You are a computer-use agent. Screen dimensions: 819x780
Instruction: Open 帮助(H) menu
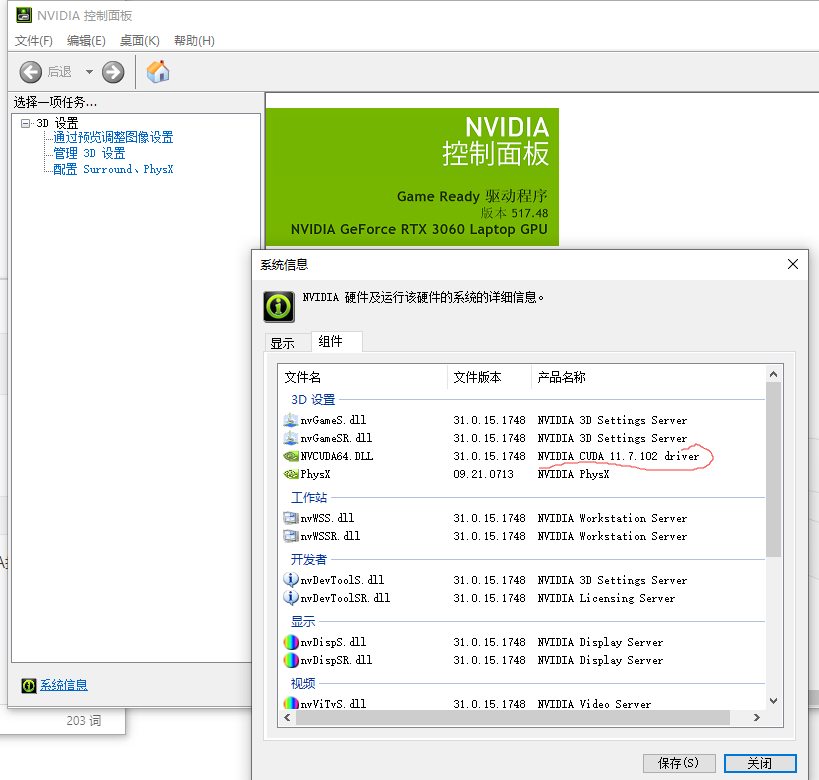tap(194, 41)
